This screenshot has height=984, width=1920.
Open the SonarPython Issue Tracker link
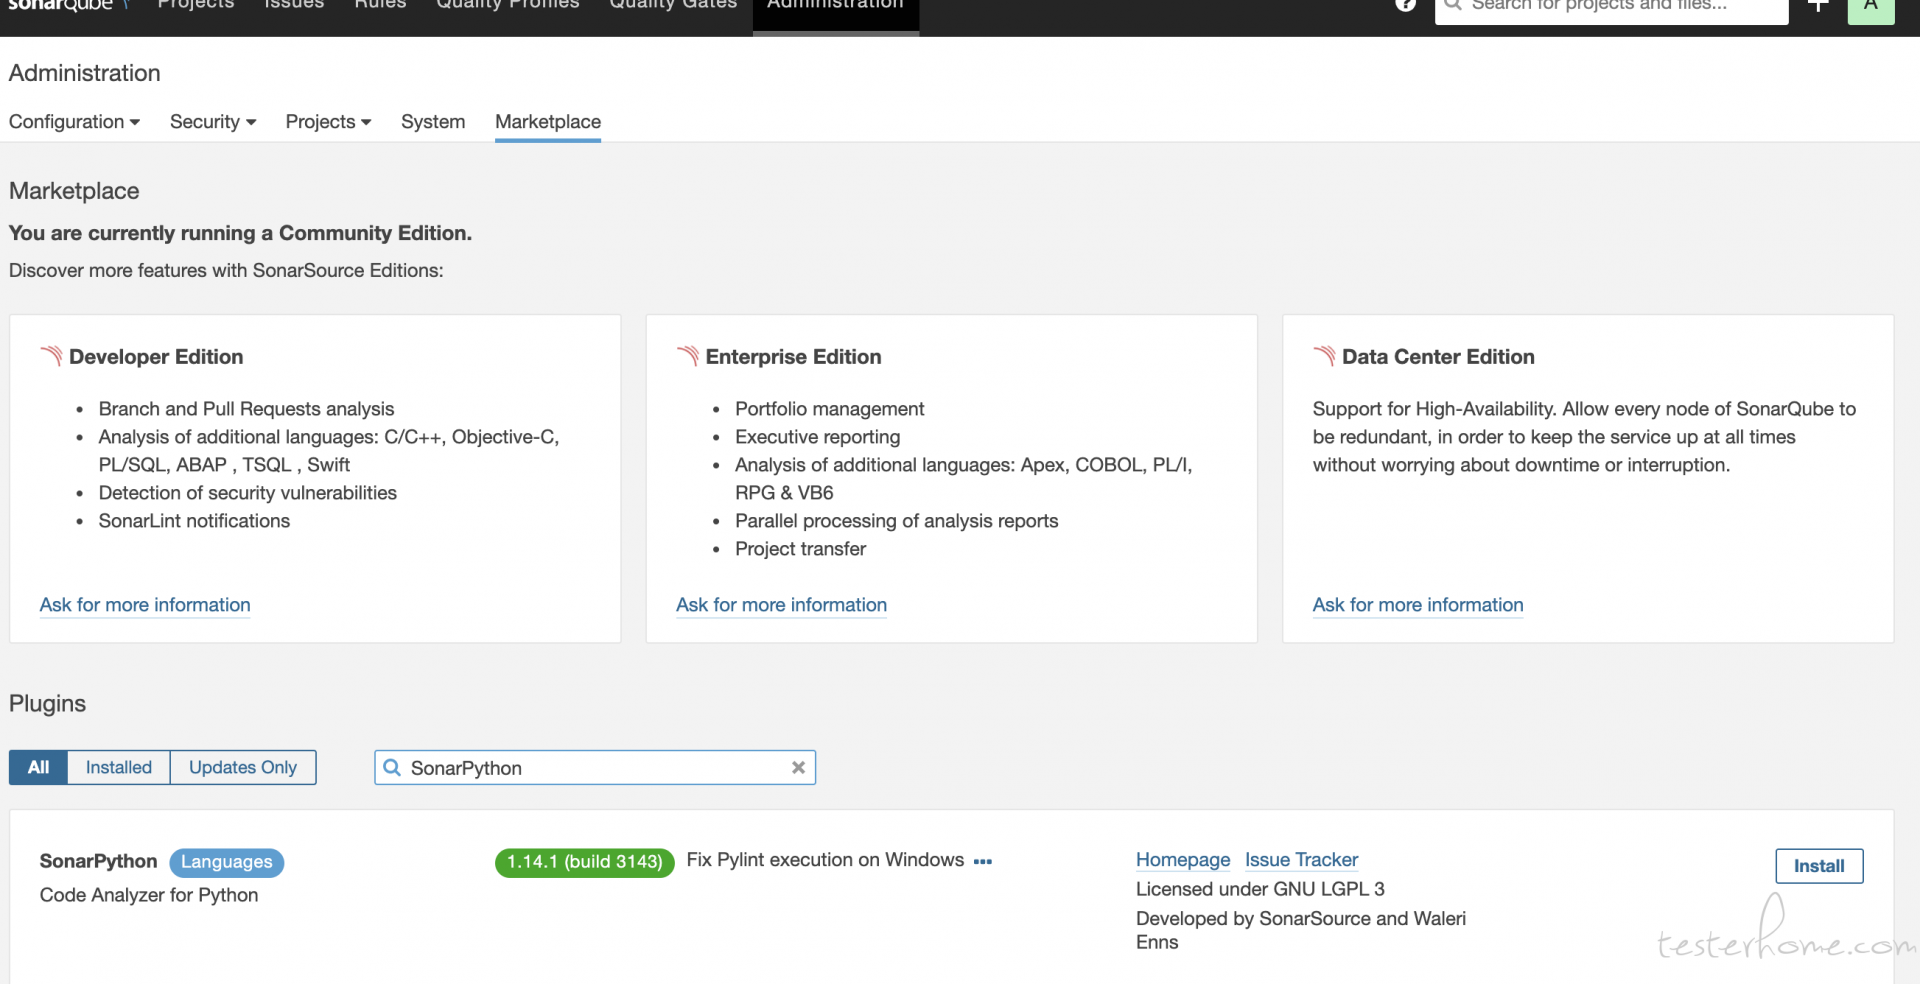[1301, 860]
